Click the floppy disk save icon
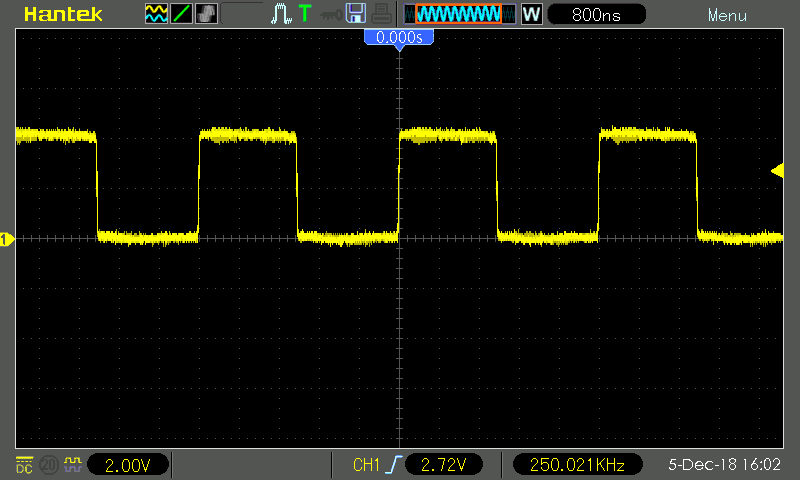800x480 pixels. pos(355,15)
